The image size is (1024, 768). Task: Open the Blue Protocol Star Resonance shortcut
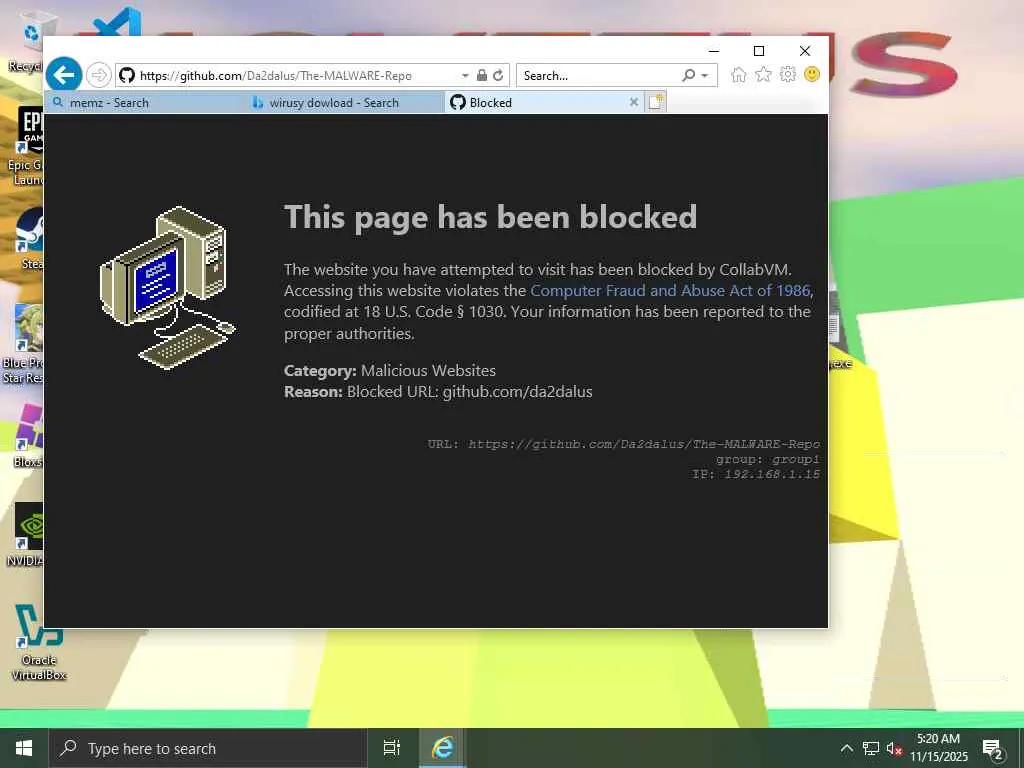pos(26,344)
